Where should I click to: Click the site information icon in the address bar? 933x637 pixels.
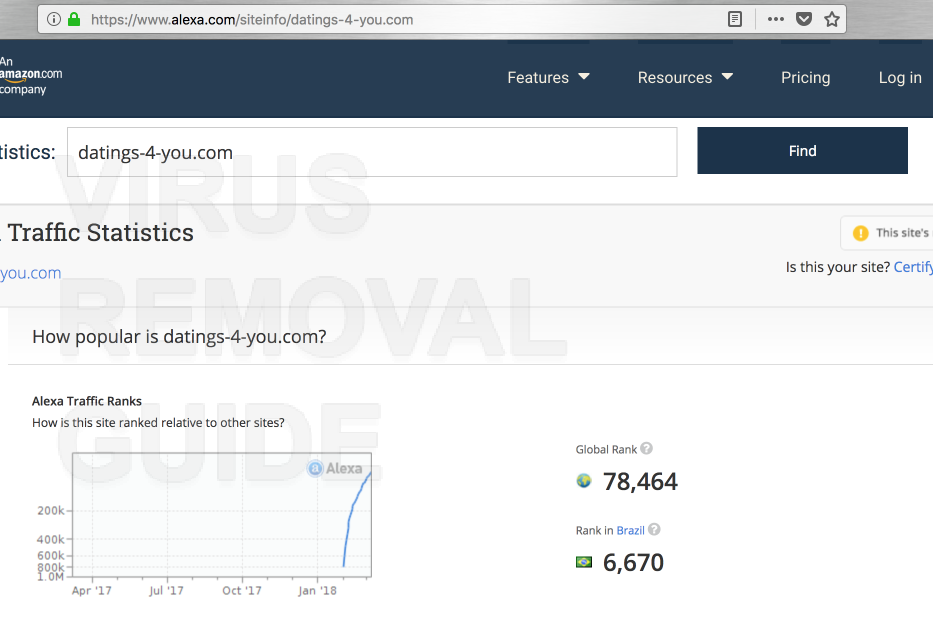54,20
